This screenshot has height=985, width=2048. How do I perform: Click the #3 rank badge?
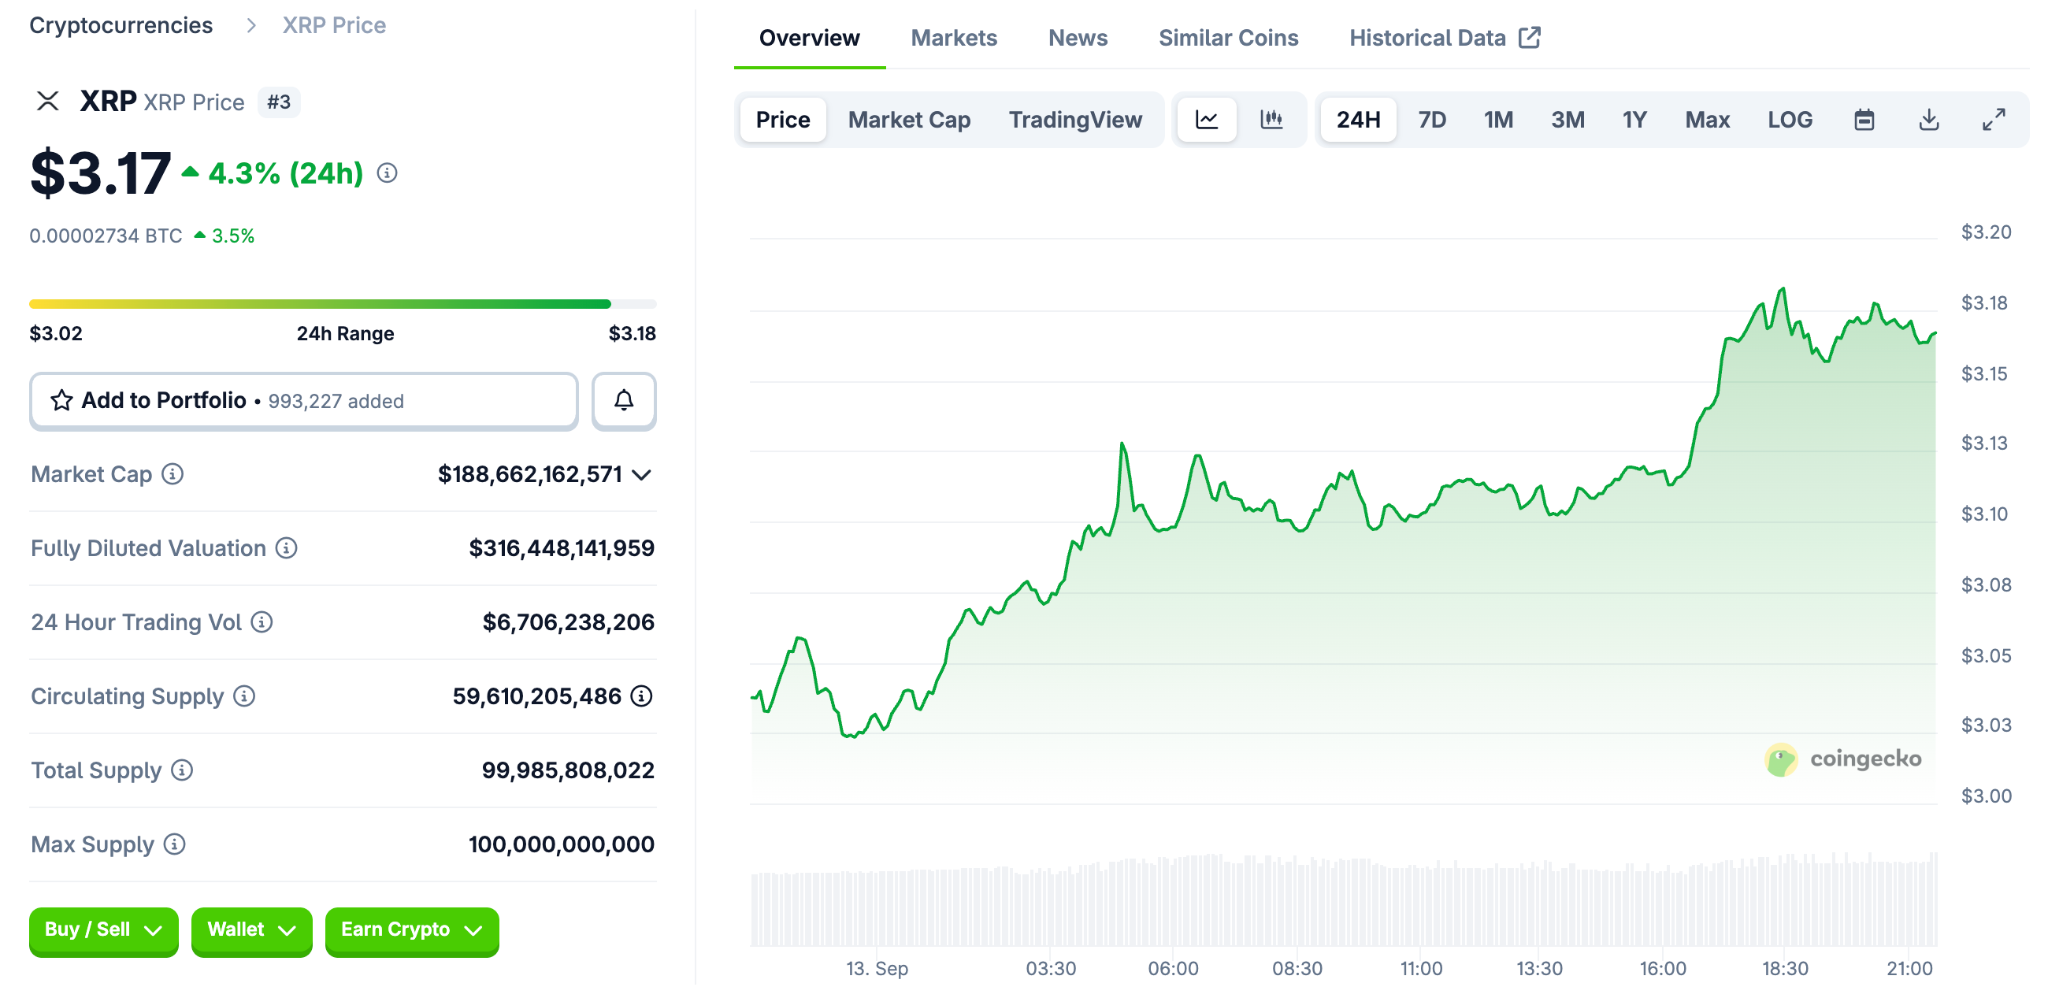(279, 102)
